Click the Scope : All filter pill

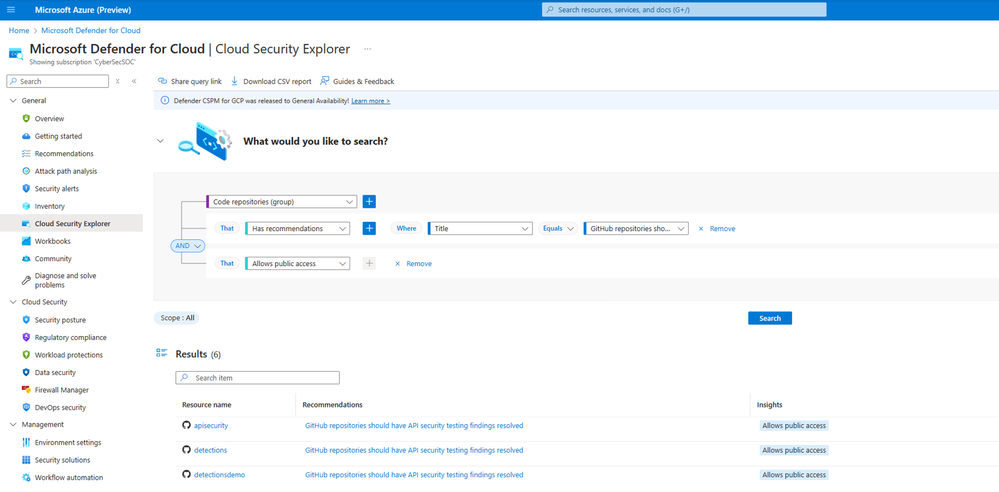(x=178, y=317)
